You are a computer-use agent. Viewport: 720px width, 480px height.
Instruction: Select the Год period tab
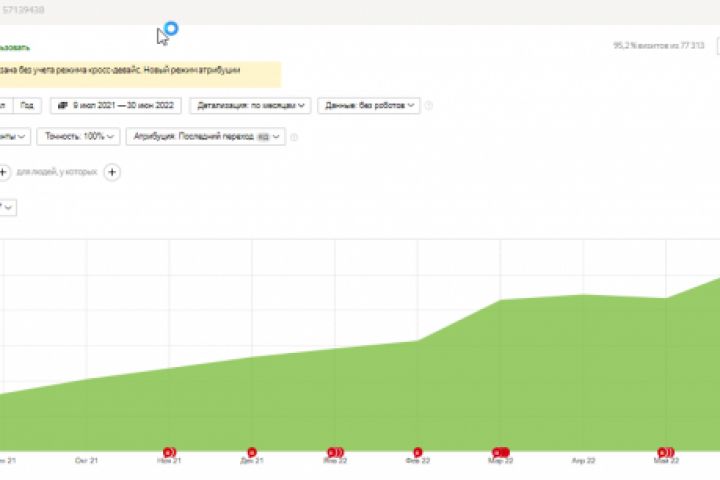click(x=28, y=106)
